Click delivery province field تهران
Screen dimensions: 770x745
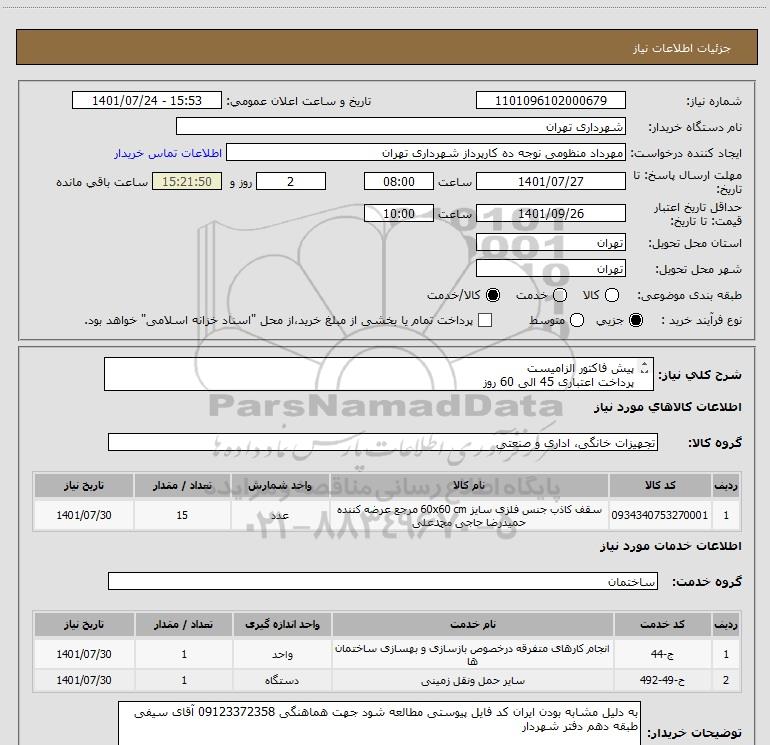550,242
